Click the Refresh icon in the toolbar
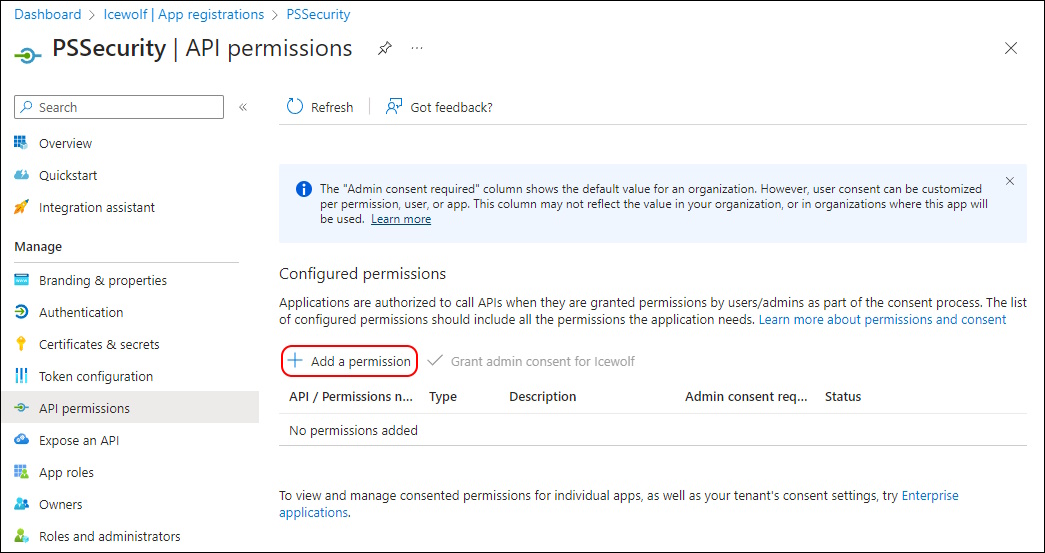Viewport: 1045px width, 553px height. [x=295, y=107]
